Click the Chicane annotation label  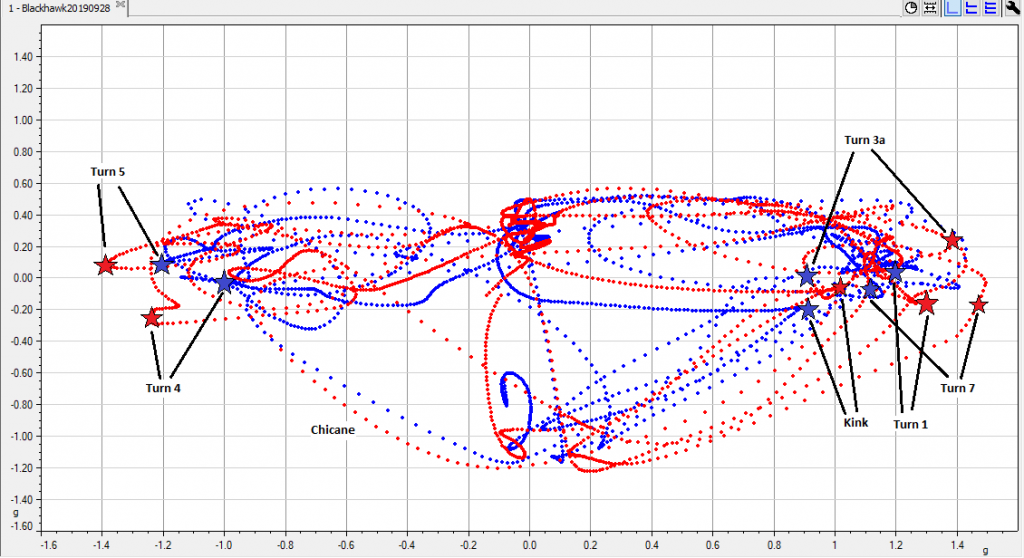point(333,428)
